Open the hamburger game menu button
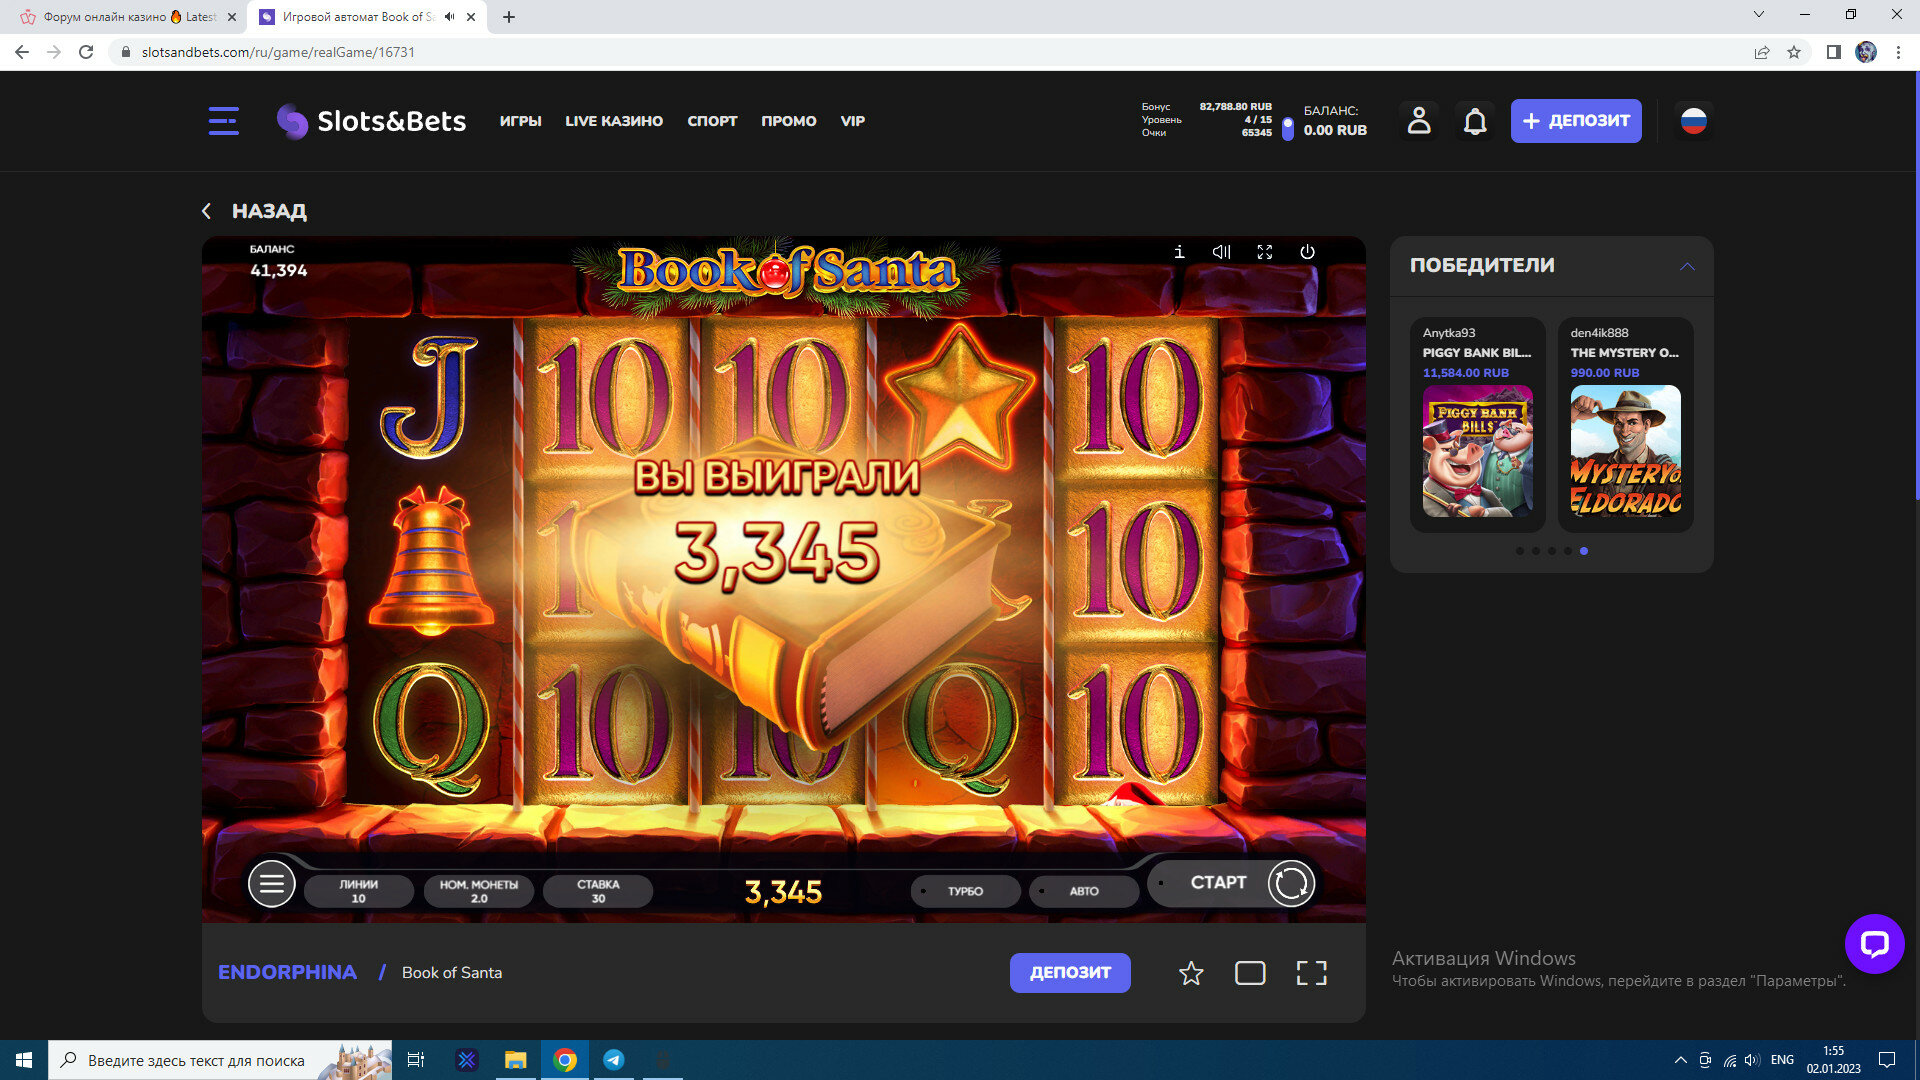This screenshot has height=1080, width=1920. (x=271, y=884)
